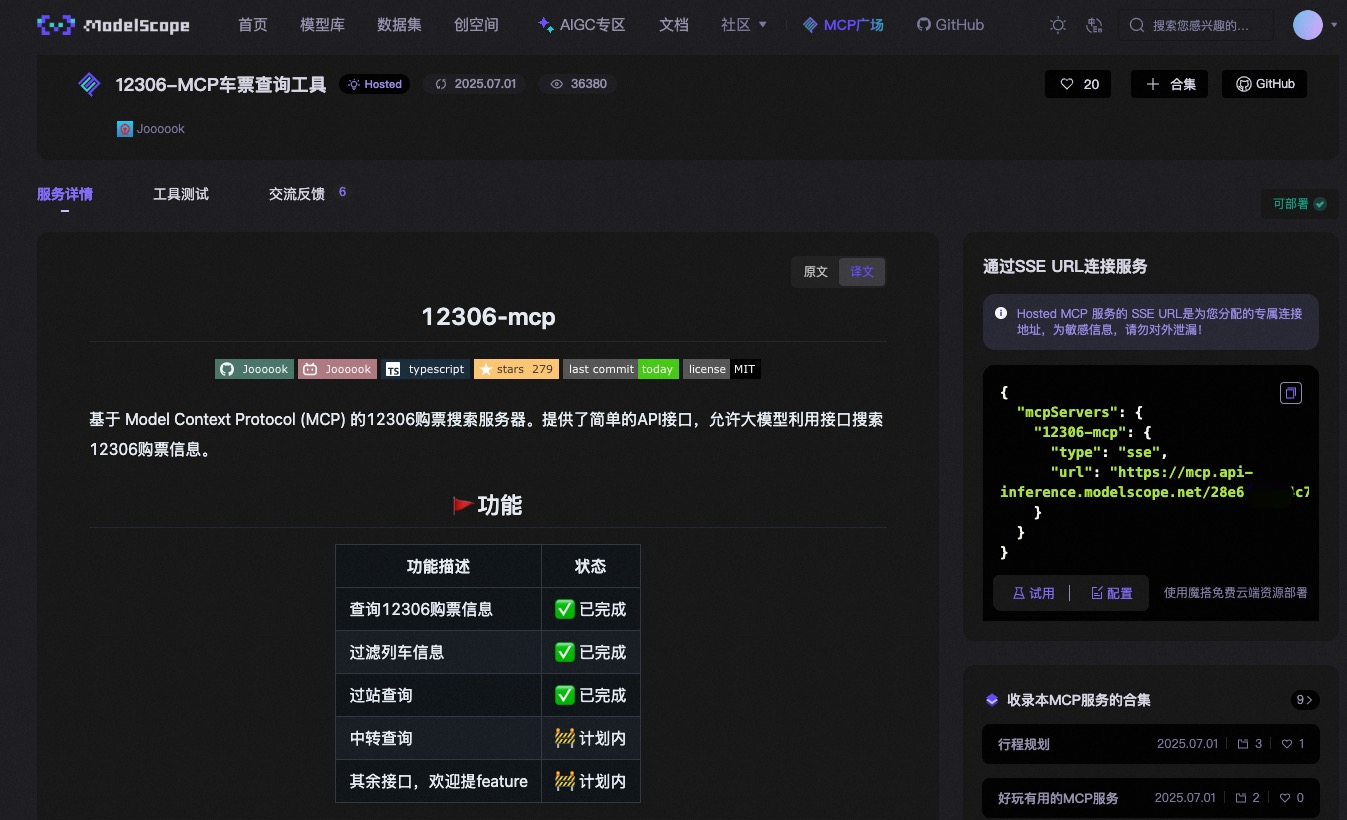Open the 模型库 model library menu
Screen dimensions: 1347x820
(322, 25)
